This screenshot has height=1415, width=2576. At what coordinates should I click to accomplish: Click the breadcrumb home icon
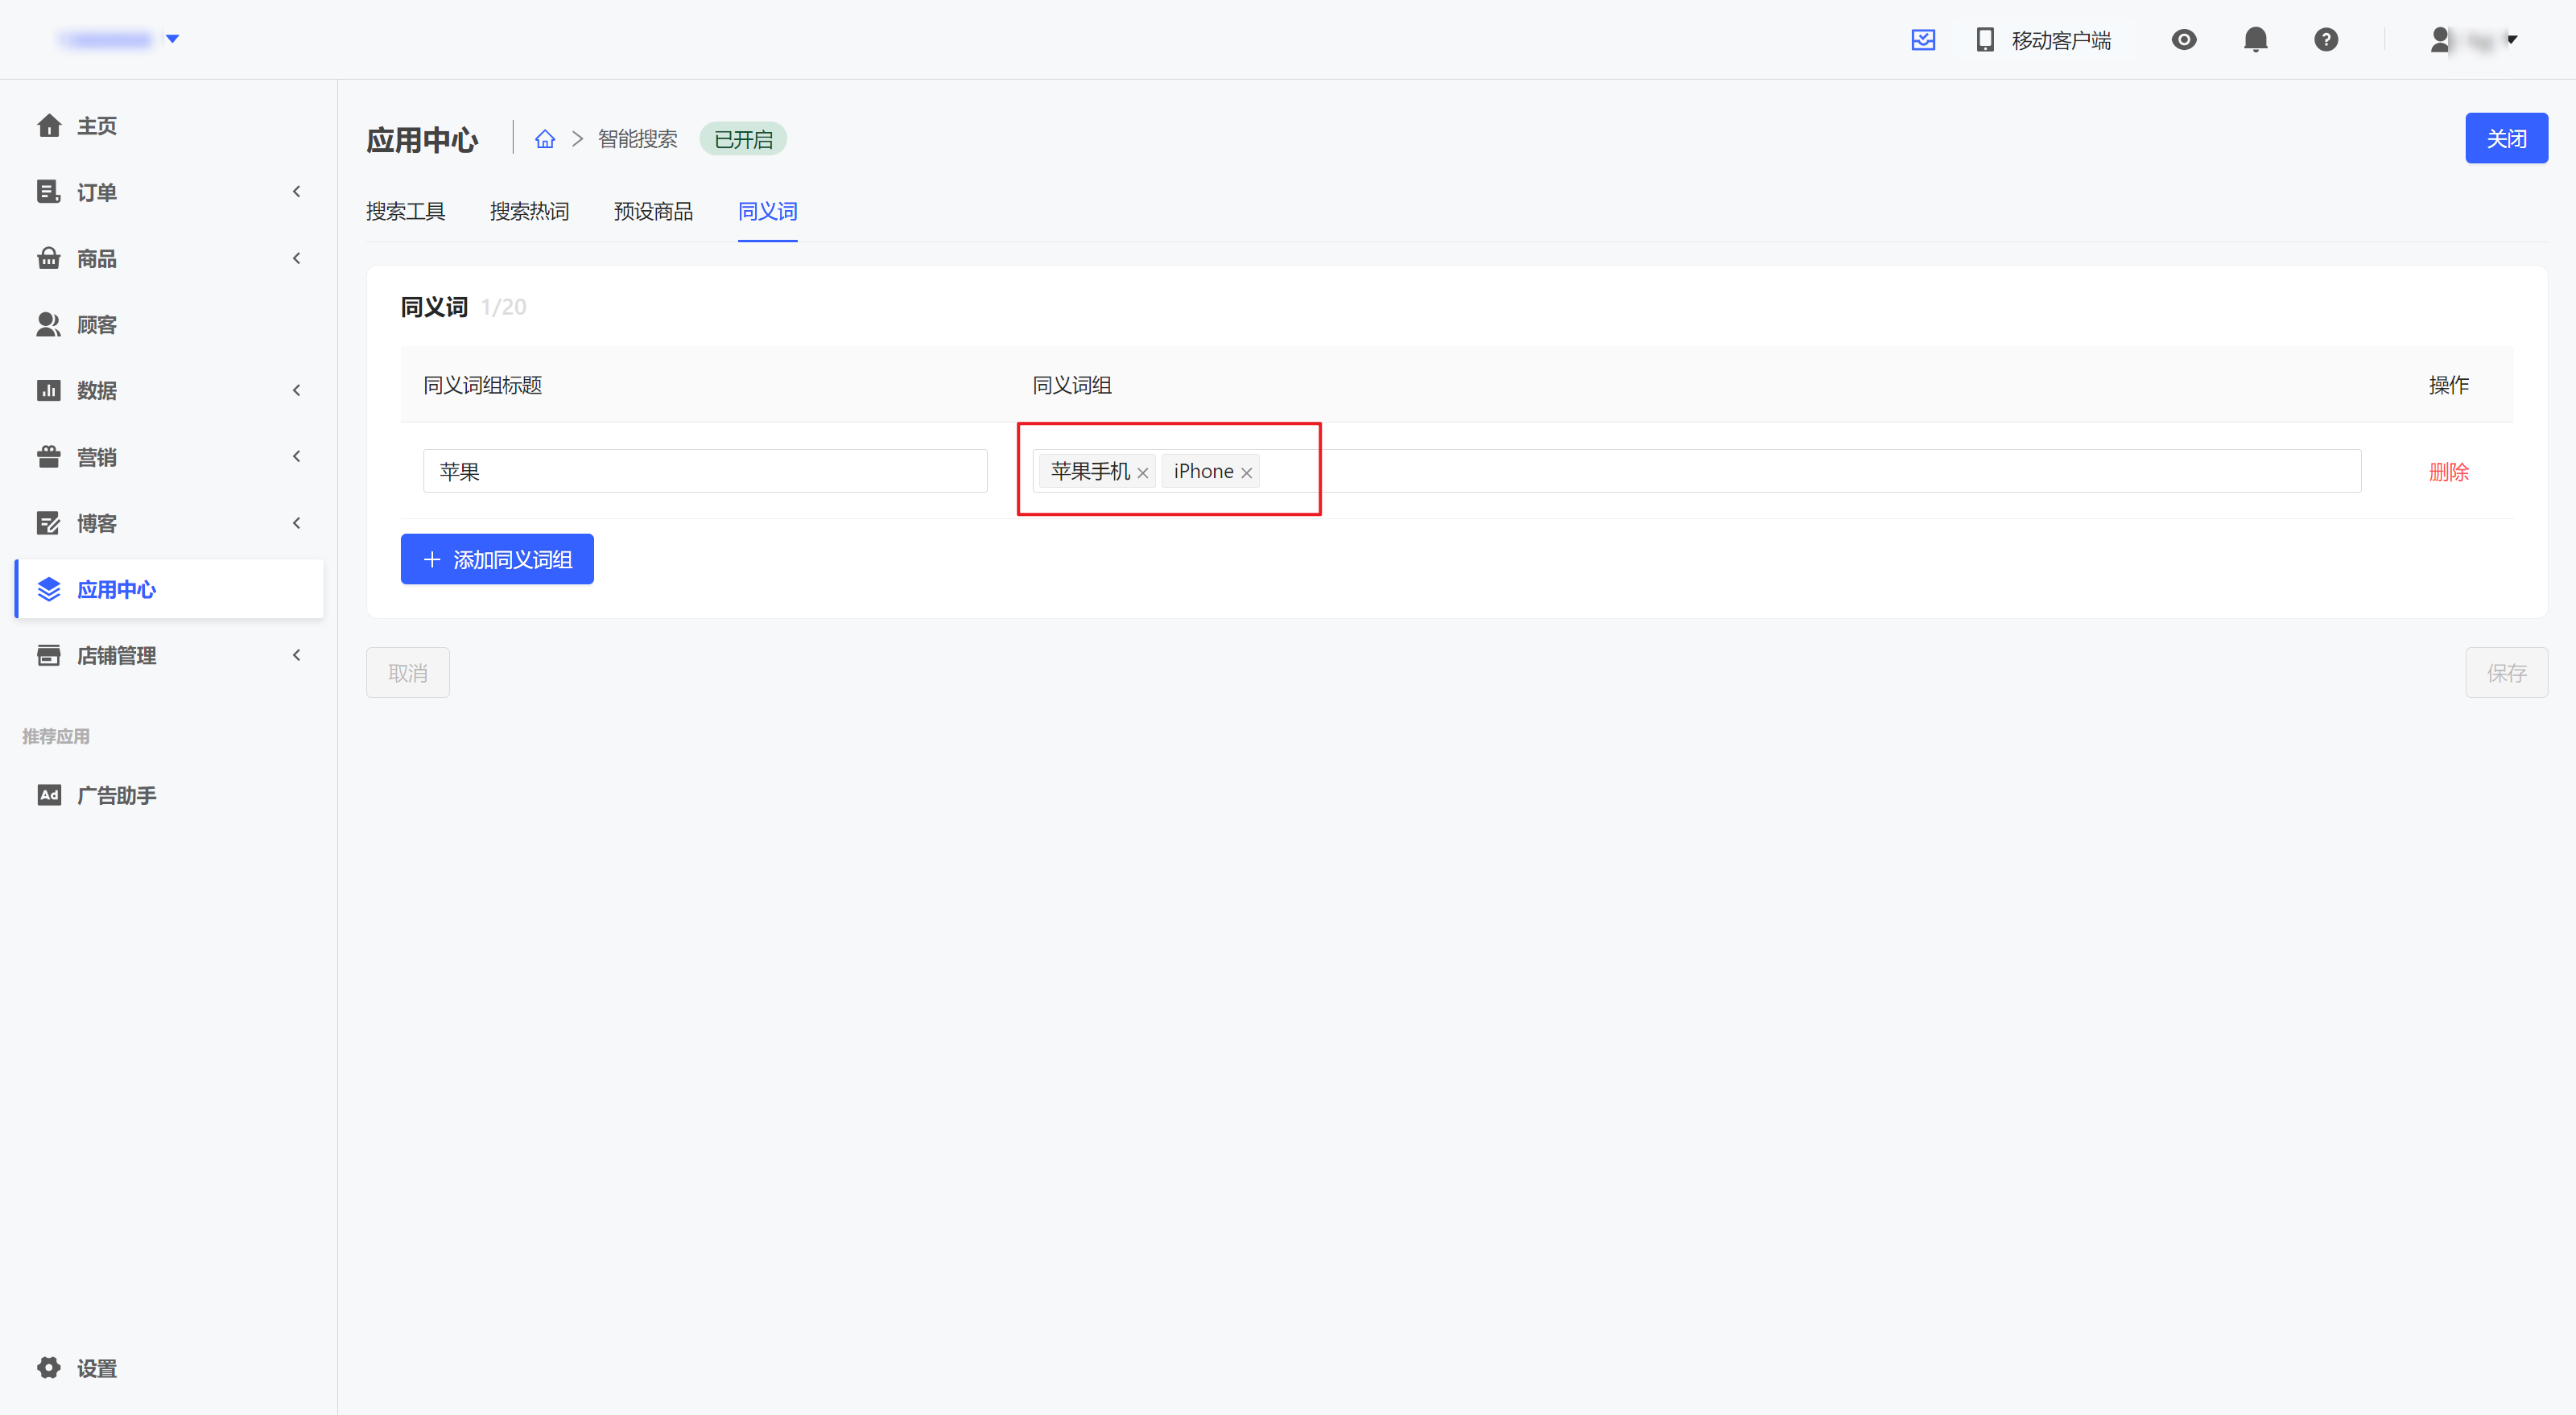pos(545,139)
